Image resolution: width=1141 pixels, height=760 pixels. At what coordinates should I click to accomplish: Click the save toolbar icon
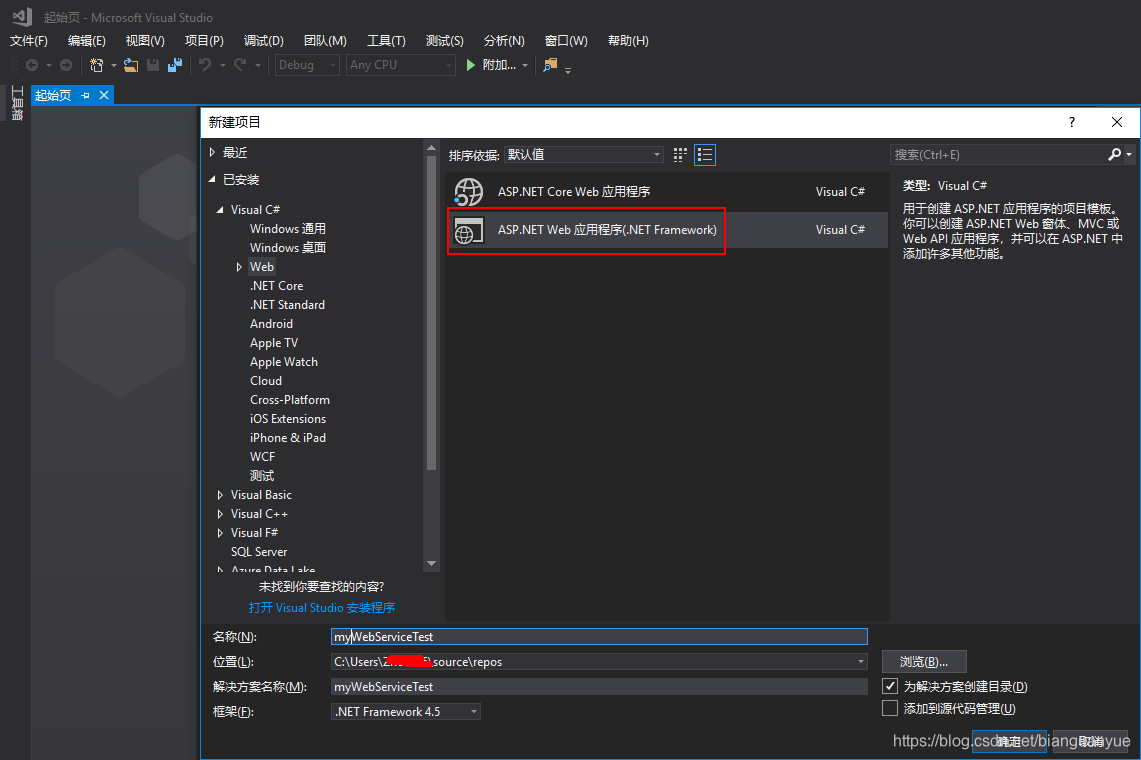pyautogui.click(x=153, y=65)
